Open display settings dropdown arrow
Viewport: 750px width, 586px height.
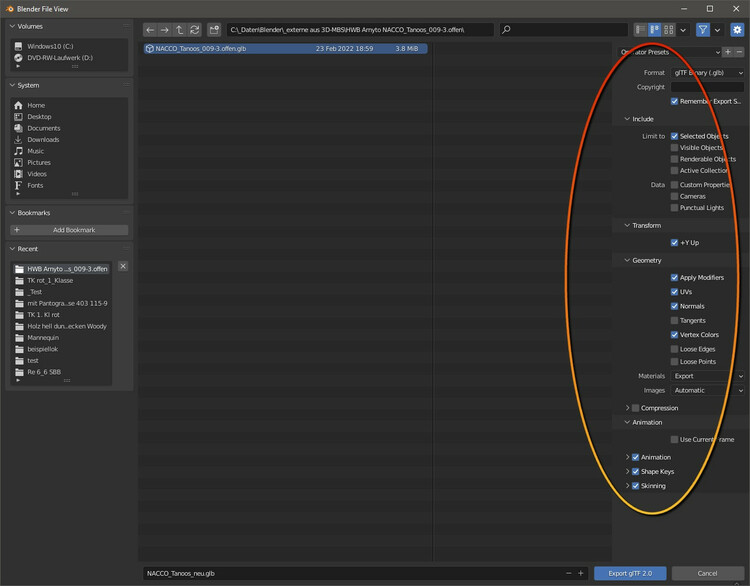pyautogui.click(x=683, y=30)
